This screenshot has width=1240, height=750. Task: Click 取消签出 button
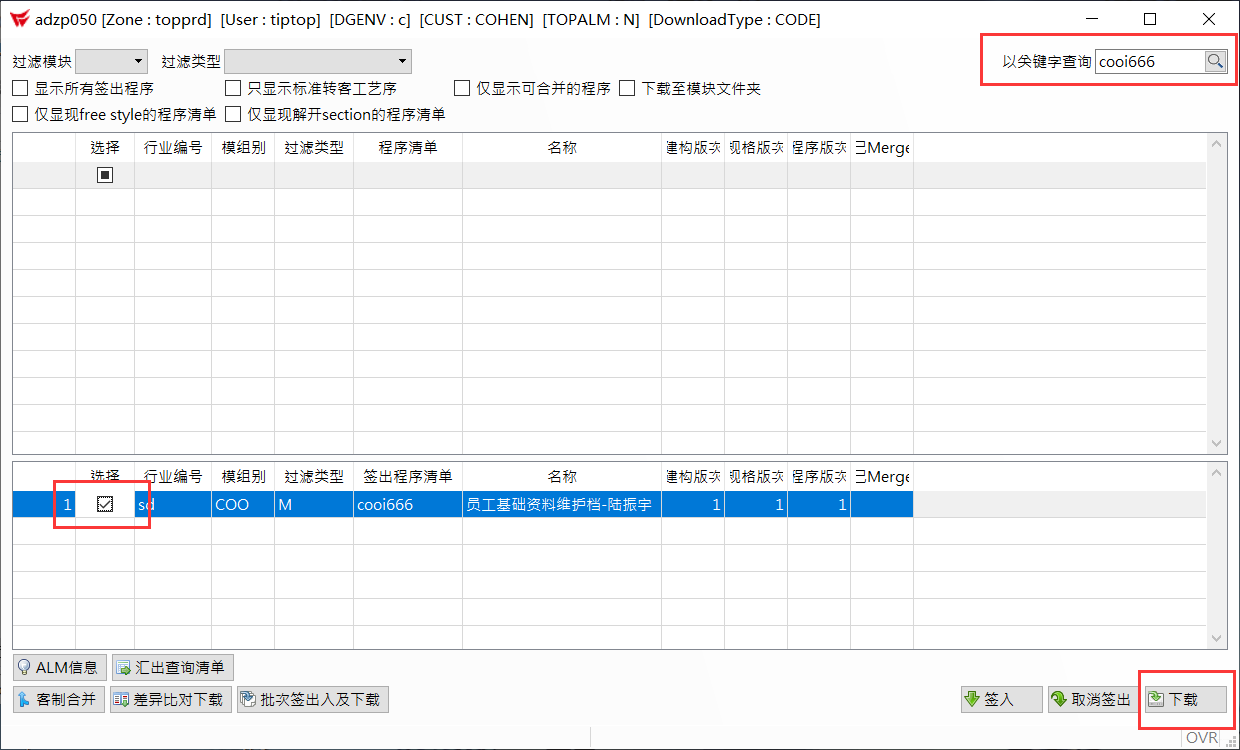(x=1091, y=699)
